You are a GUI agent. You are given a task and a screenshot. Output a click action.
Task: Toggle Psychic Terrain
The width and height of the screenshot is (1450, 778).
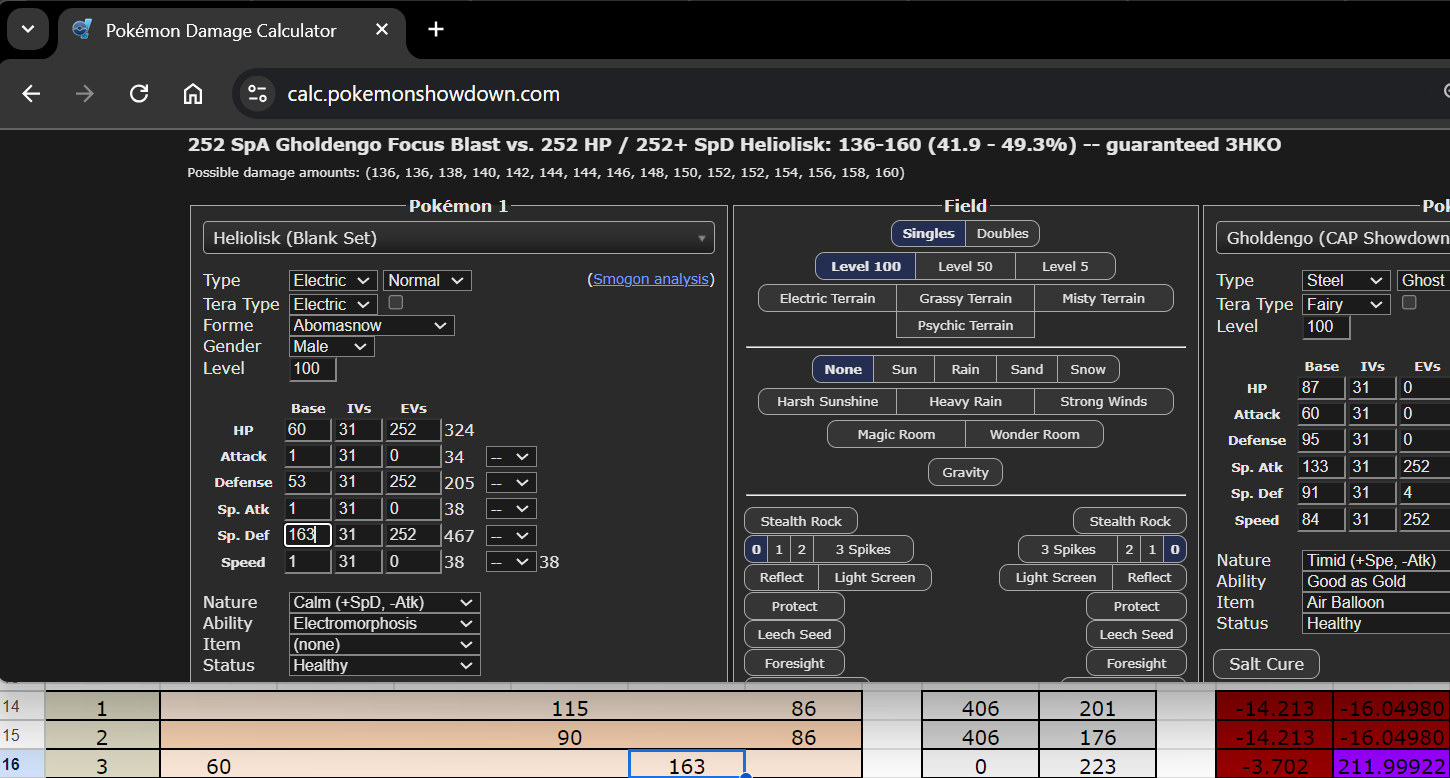pyautogui.click(x=965, y=325)
